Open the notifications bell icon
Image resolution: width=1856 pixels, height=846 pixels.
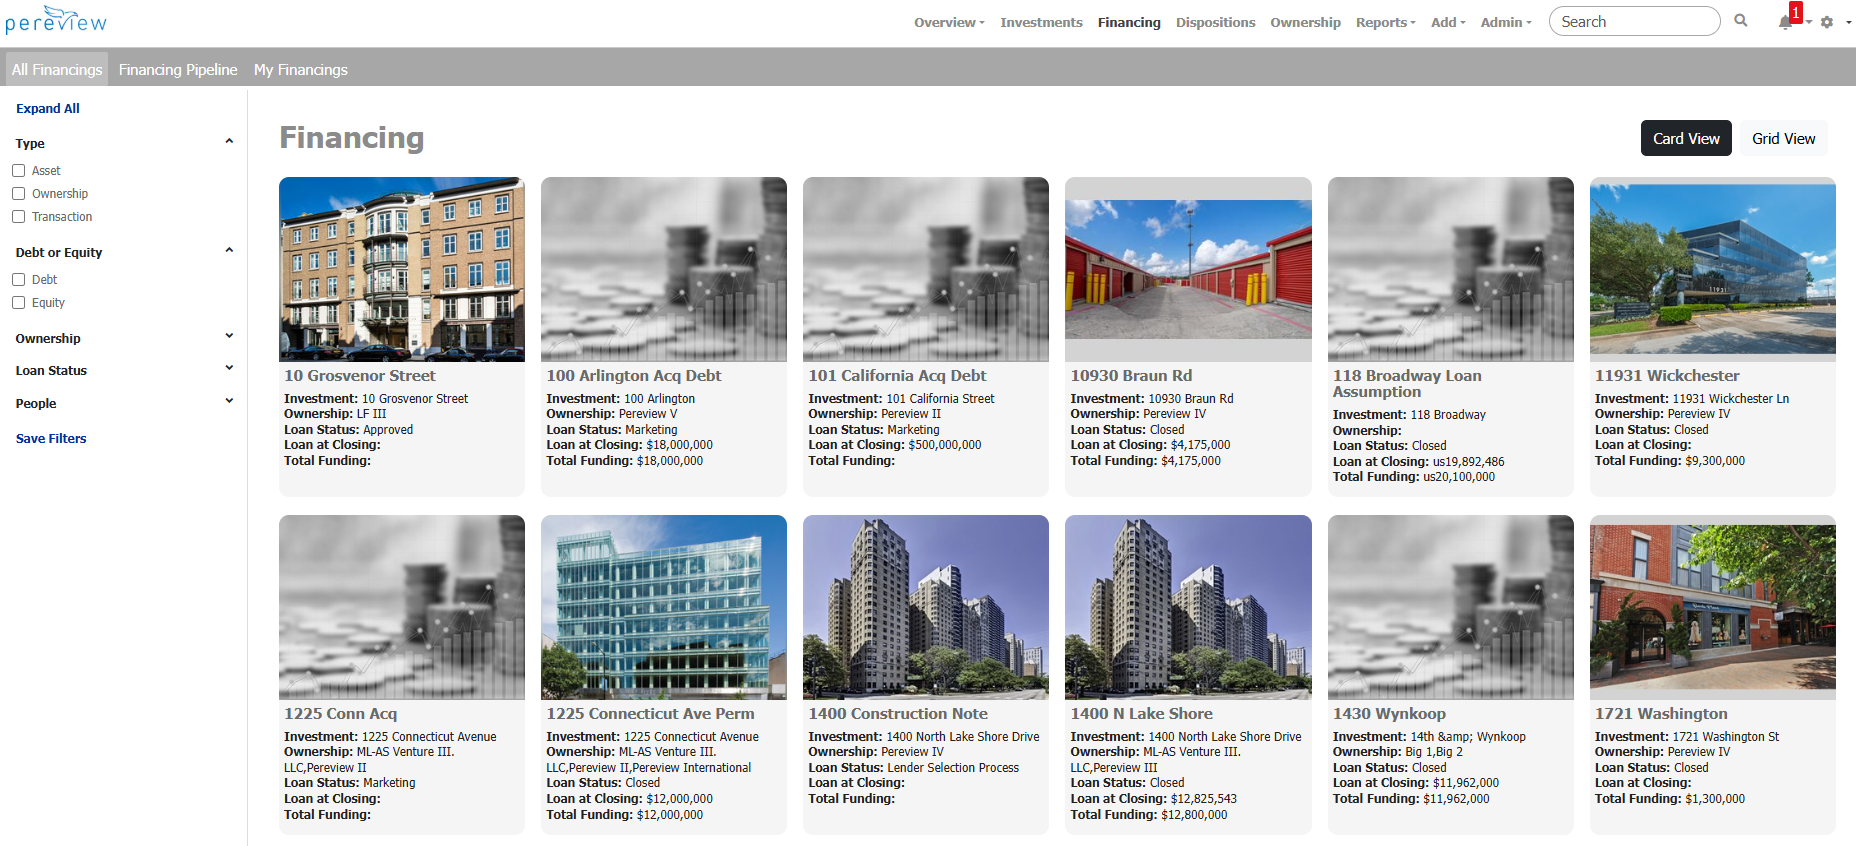coord(1785,22)
